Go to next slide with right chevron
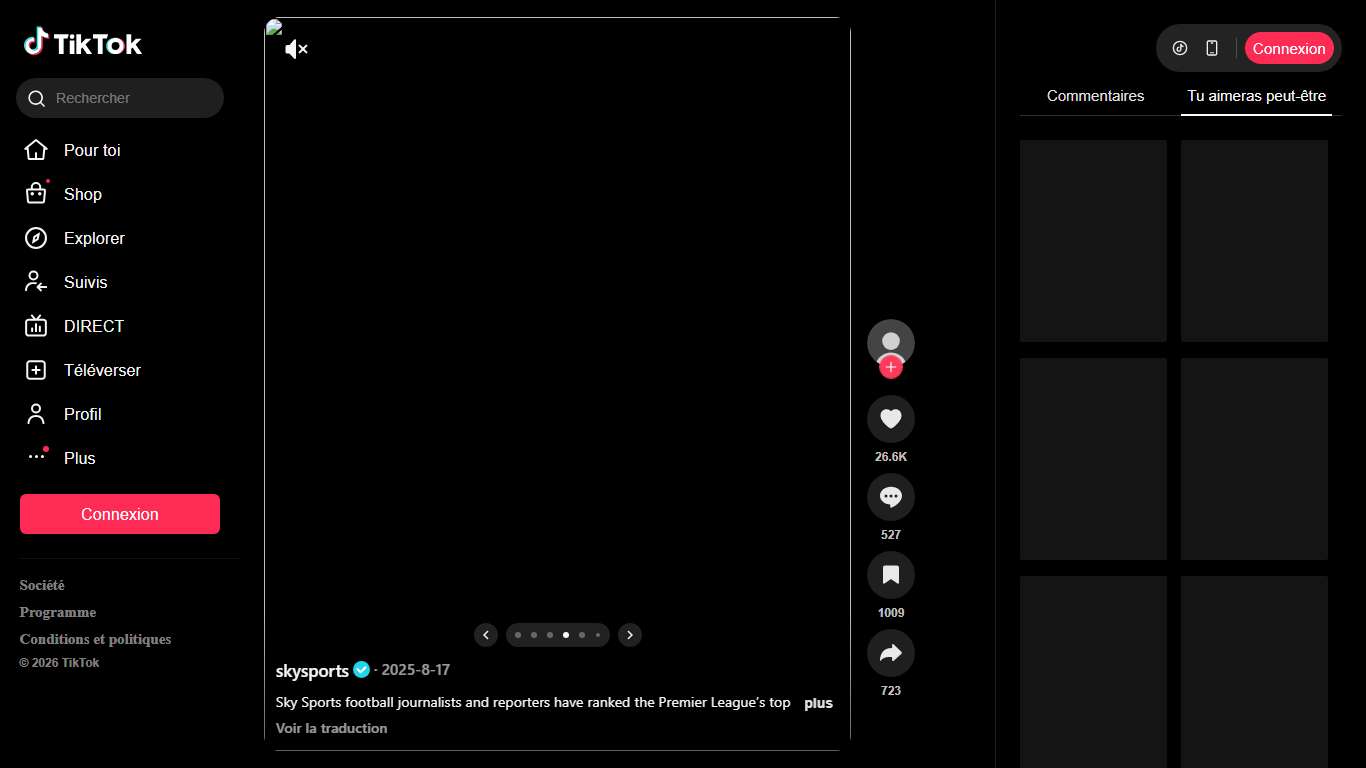This screenshot has height=768, width=1366. coord(629,635)
